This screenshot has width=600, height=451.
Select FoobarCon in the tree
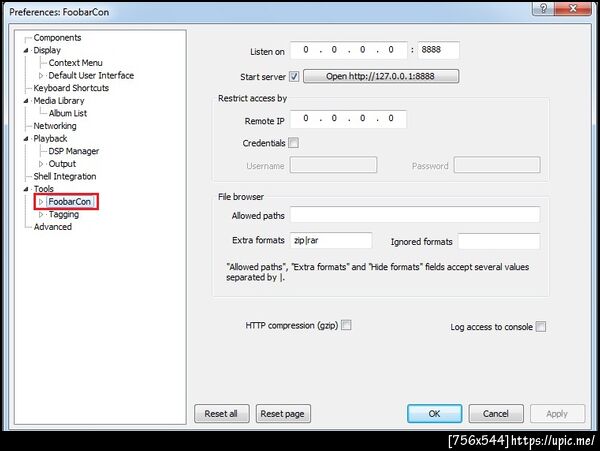pos(70,202)
